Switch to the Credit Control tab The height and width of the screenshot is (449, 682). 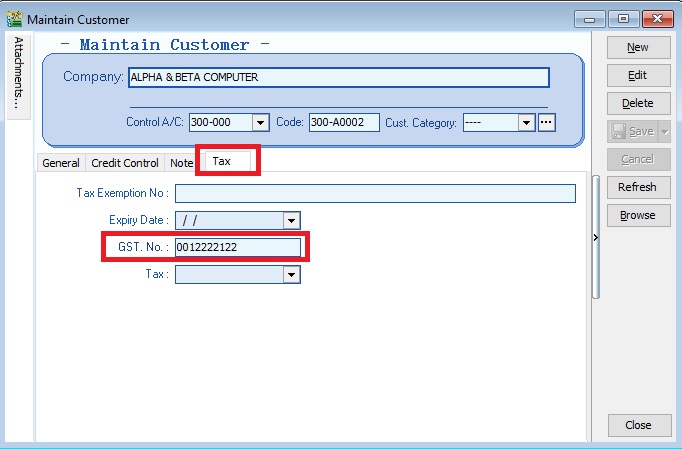click(125, 163)
